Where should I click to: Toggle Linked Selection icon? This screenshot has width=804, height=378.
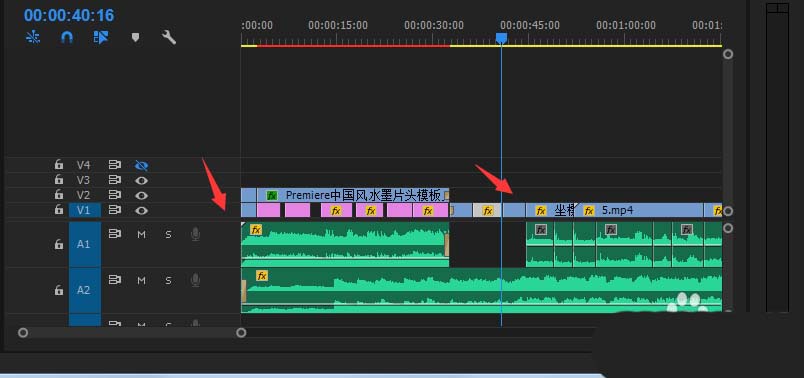101,37
